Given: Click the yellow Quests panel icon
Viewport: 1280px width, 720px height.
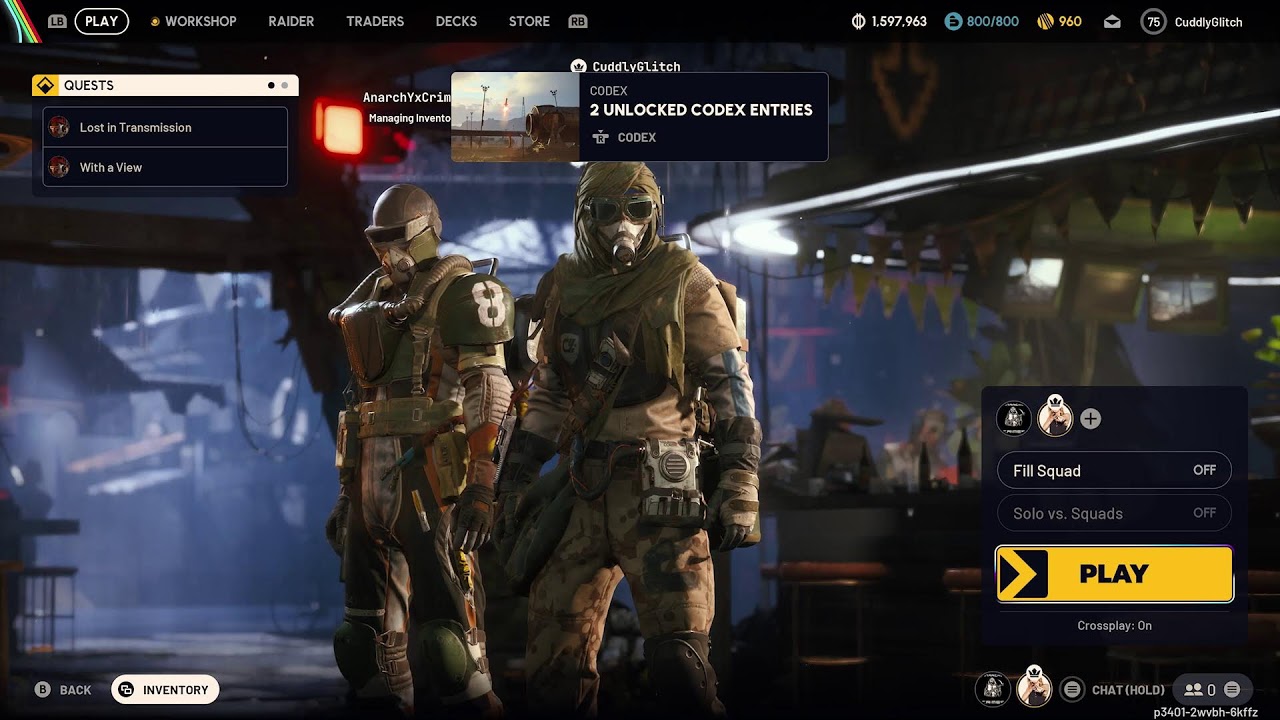Looking at the screenshot, I should pos(44,85).
